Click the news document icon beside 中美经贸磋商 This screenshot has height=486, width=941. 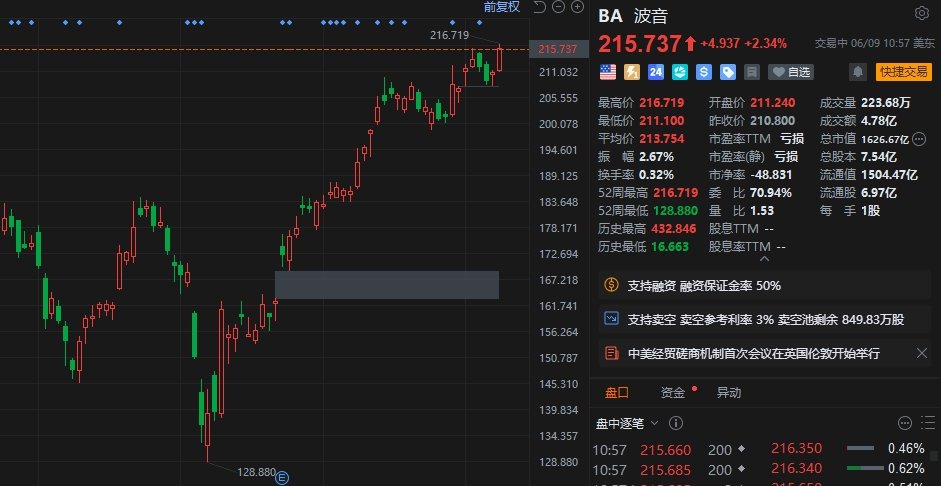pos(611,353)
